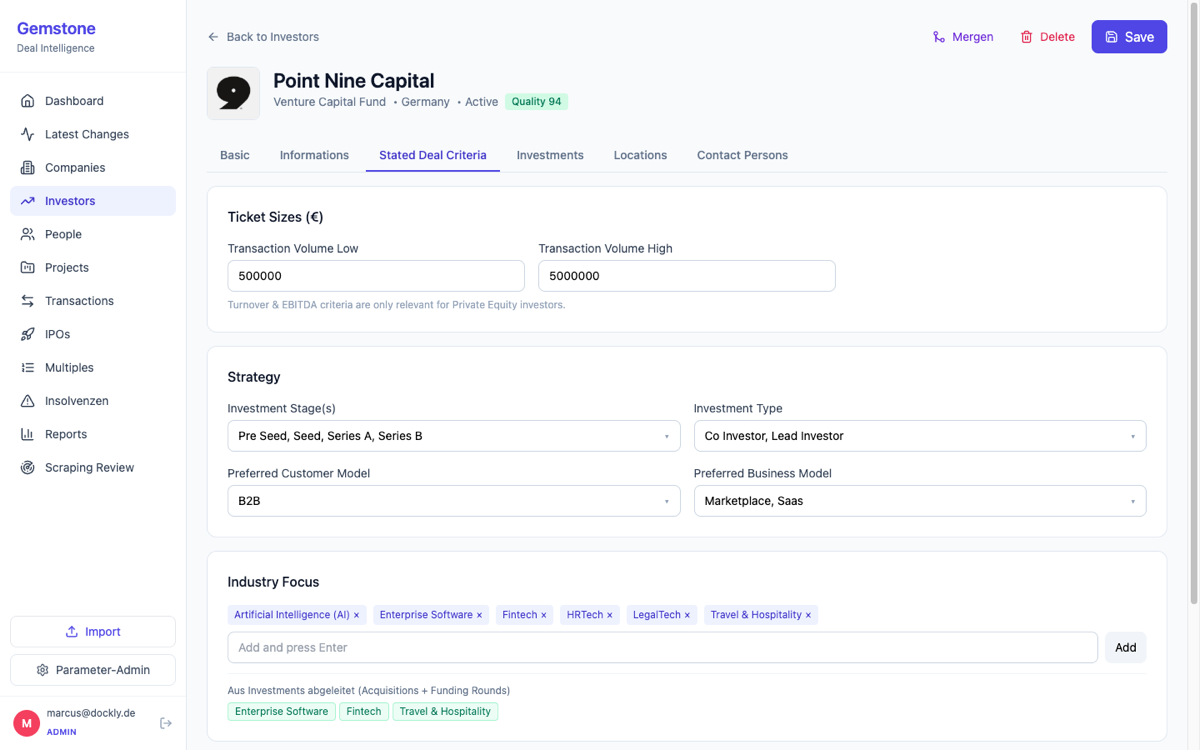1200x750 pixels.
Task: Open Companies in the sidebar
Action: click(93, 168)
